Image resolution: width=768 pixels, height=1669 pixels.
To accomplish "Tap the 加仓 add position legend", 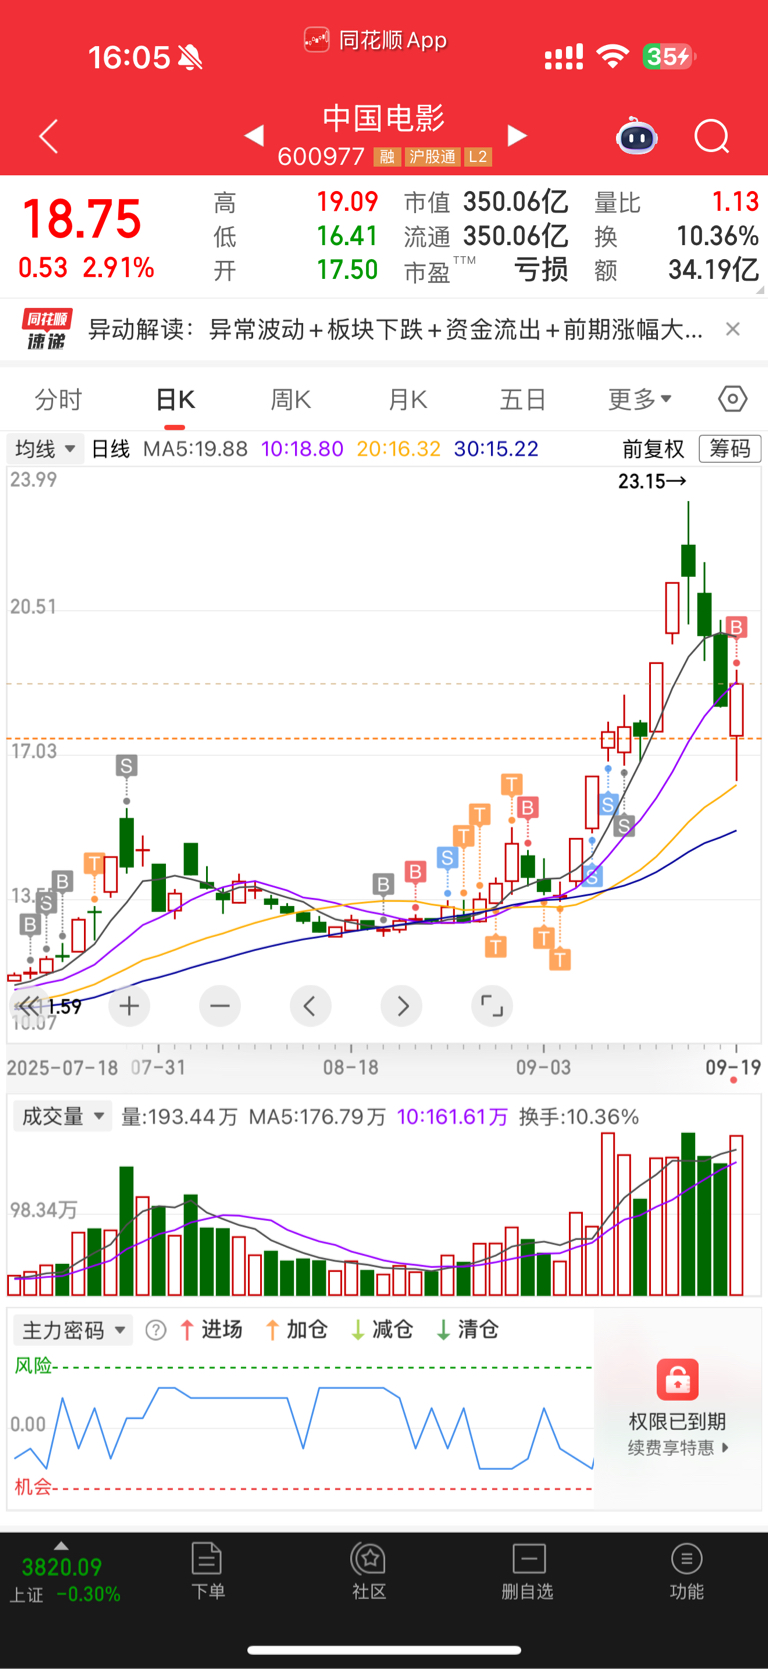I will tap(296, 1330).
